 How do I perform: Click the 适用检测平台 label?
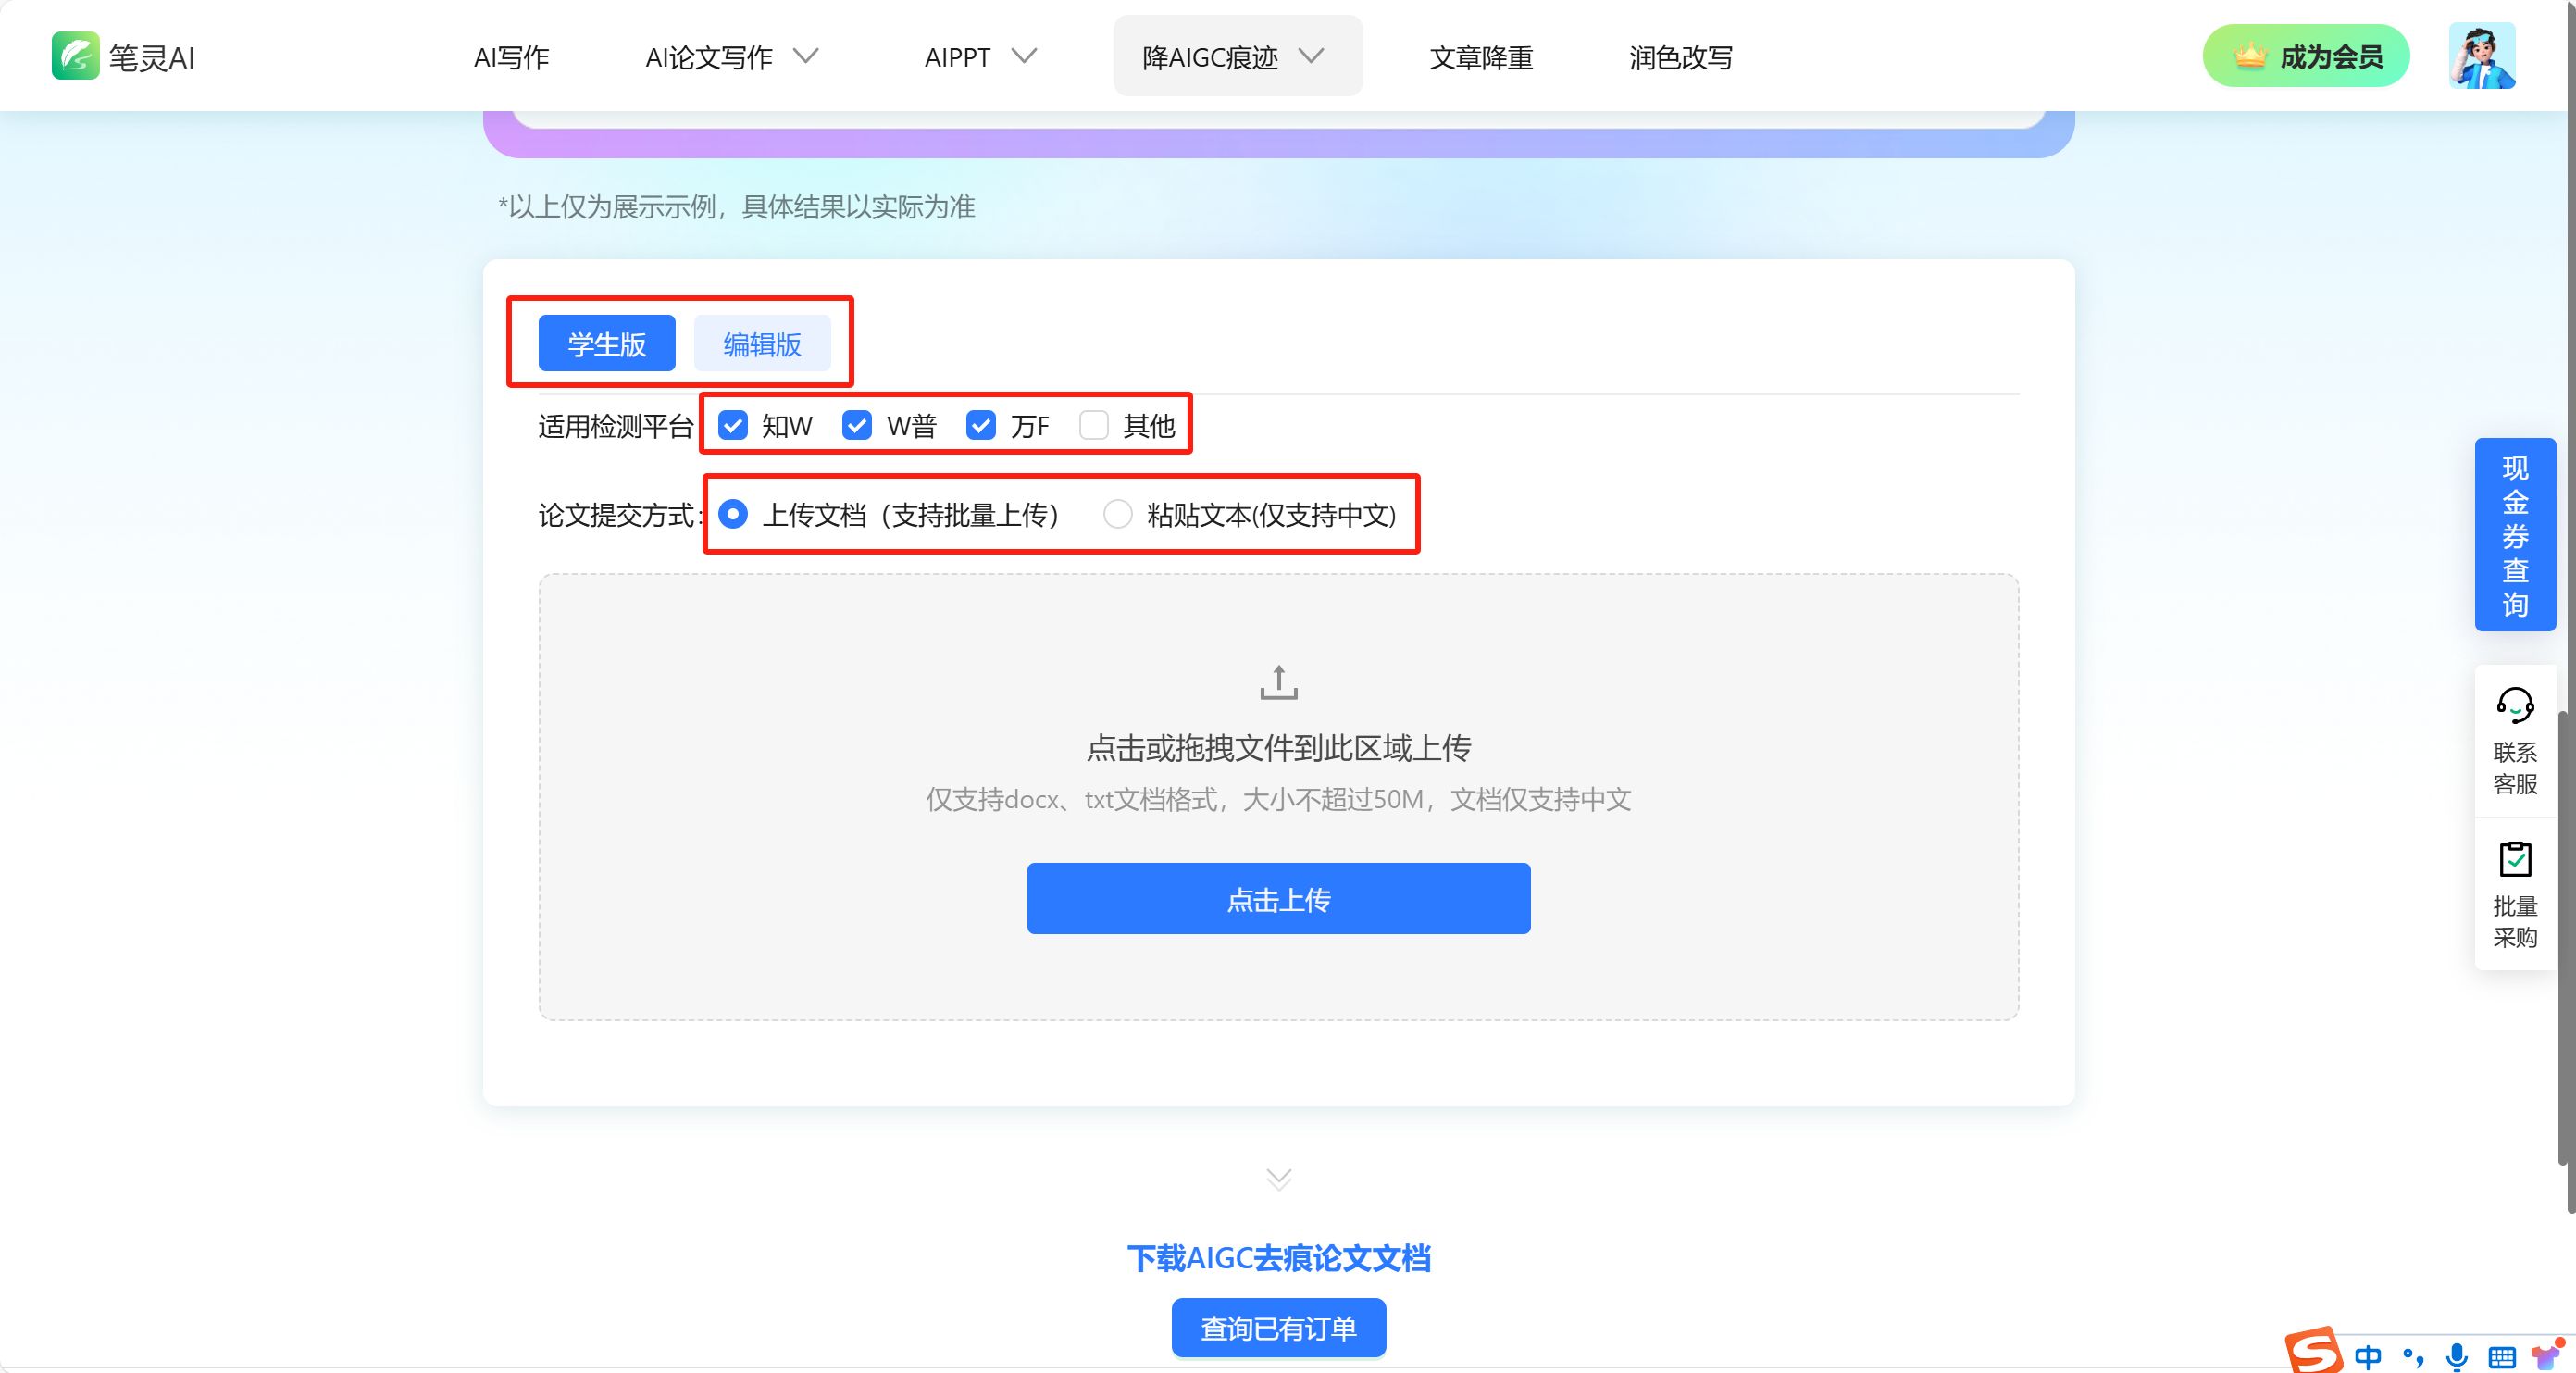click(x=616, y=427)
